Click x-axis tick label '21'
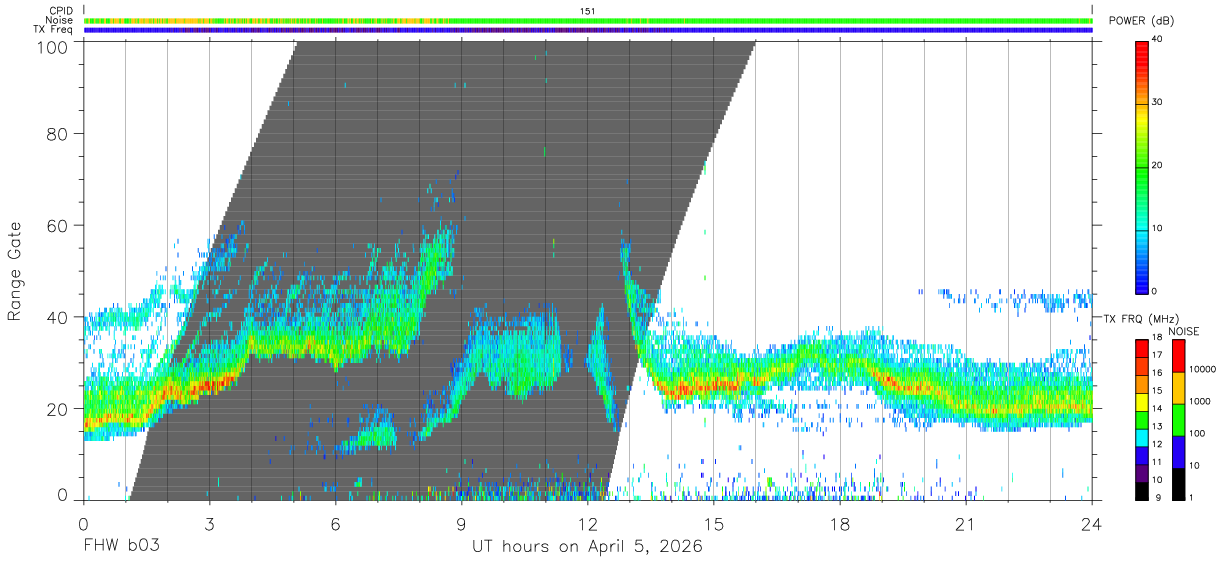 [965, 524]
